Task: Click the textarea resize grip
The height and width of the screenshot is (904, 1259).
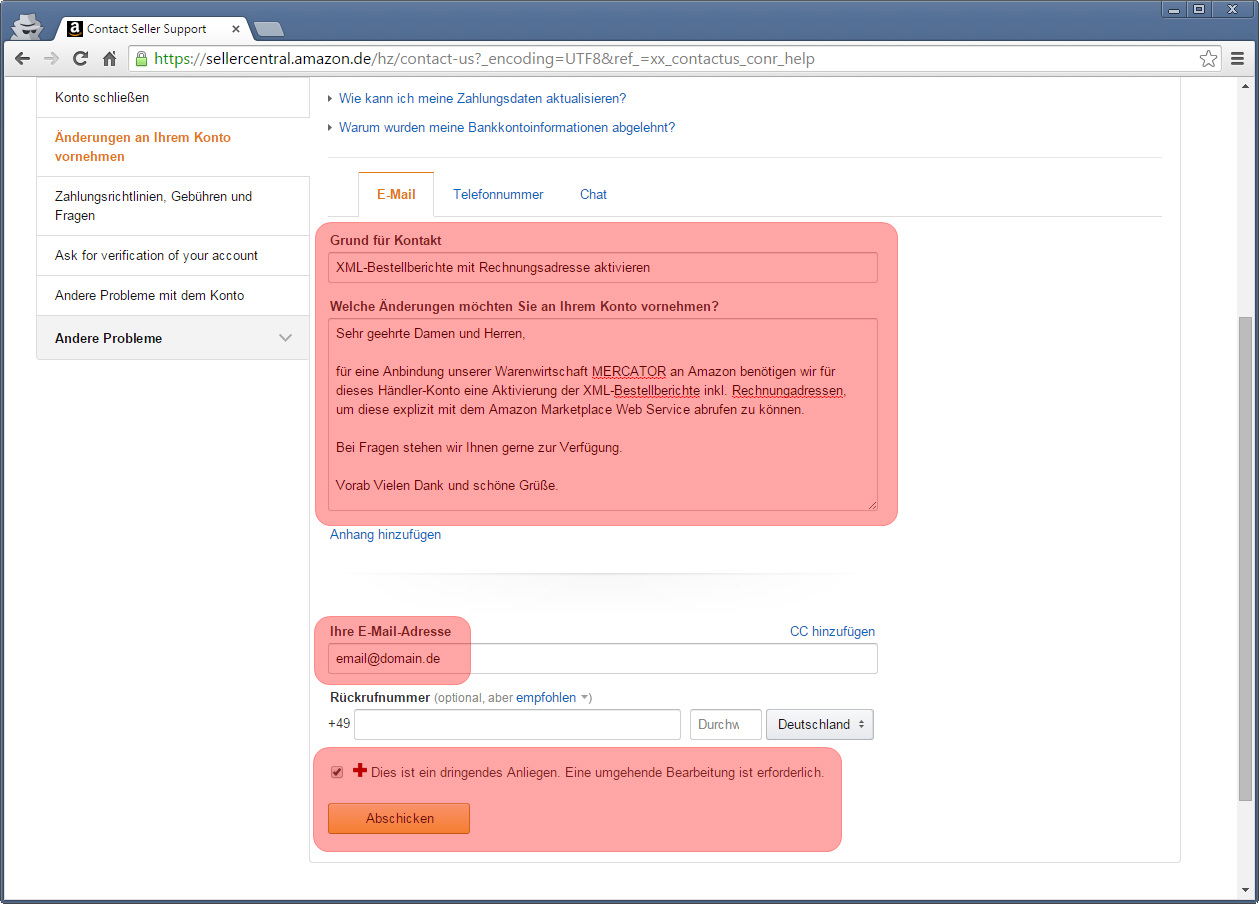Action: [x=872, y=505]
